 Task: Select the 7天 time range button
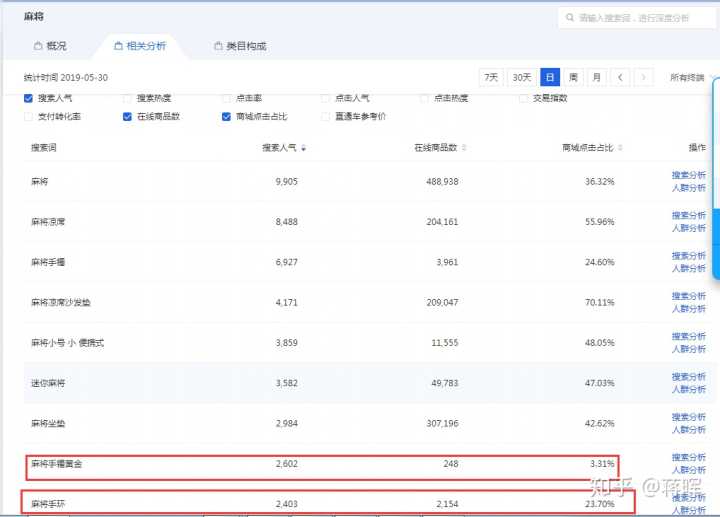coord(491,77)
